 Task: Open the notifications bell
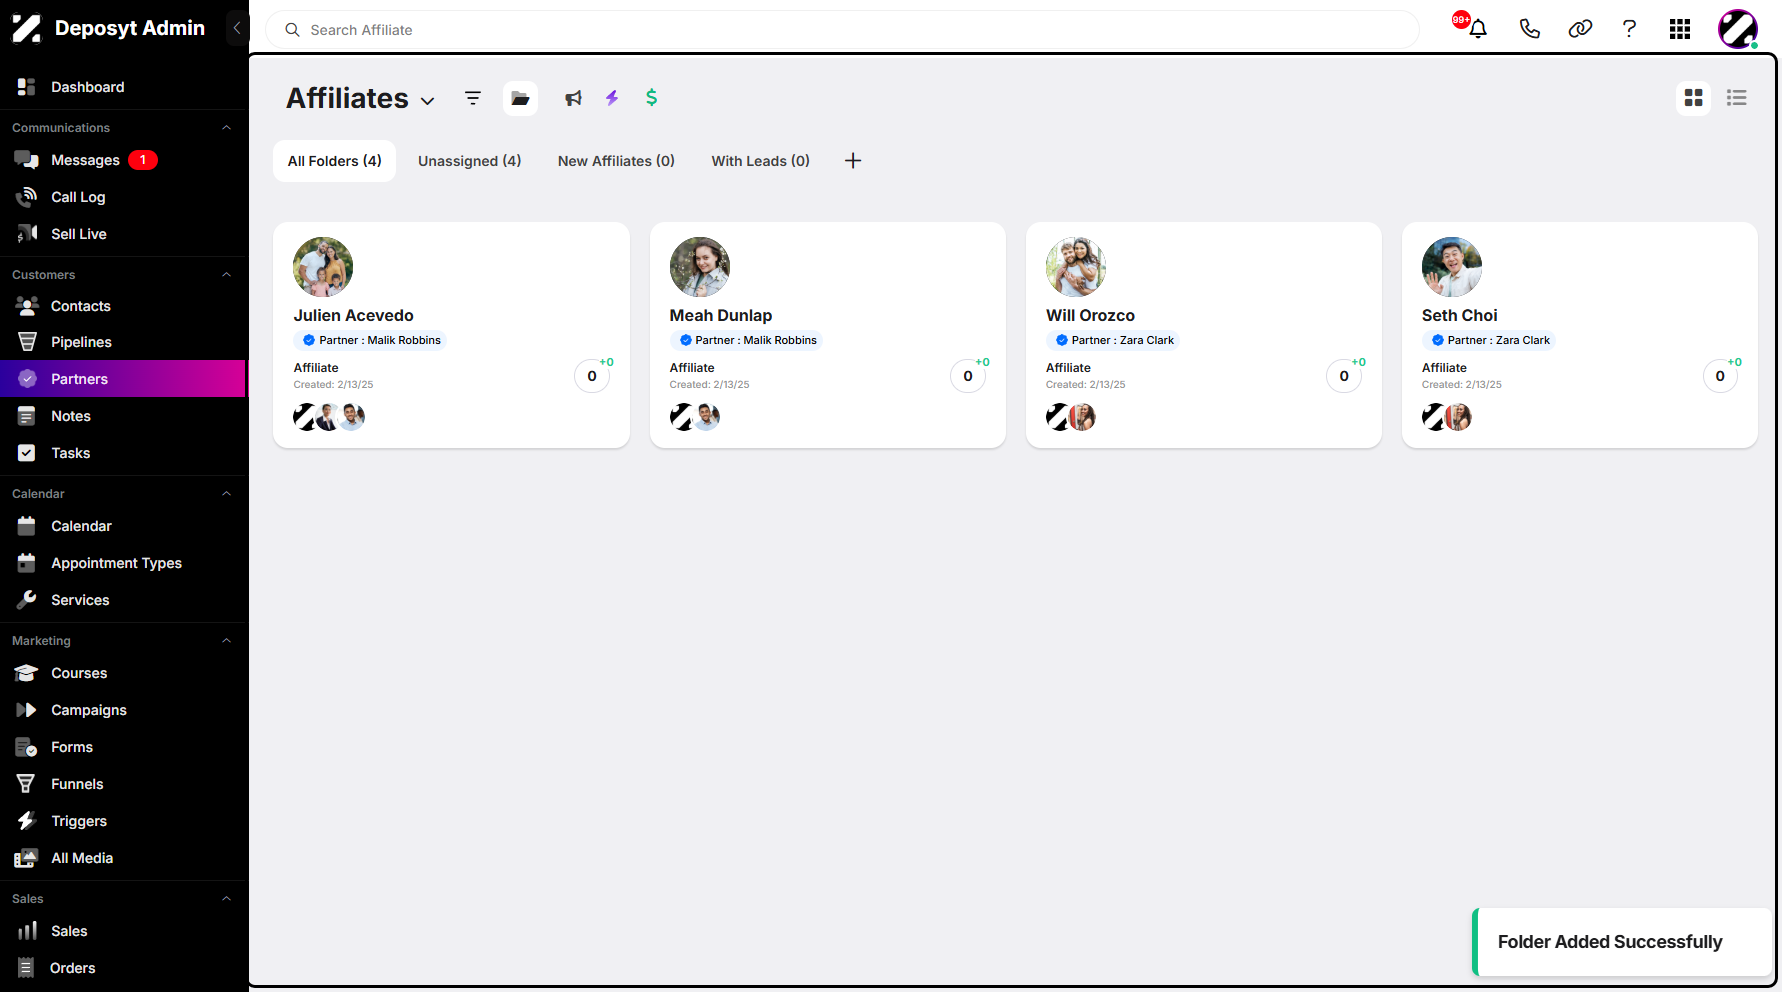tap(1478, 29)
